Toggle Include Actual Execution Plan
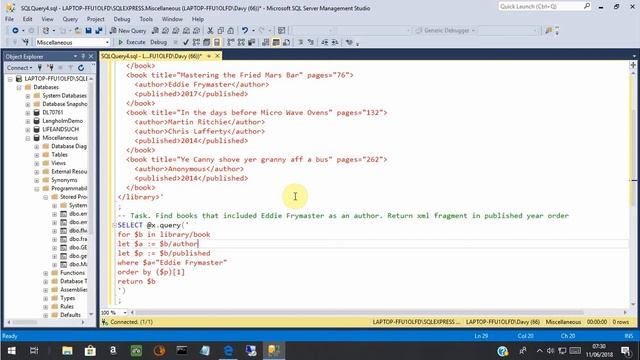Viewport: 640px width, 360px height. (x=231, y=42)
